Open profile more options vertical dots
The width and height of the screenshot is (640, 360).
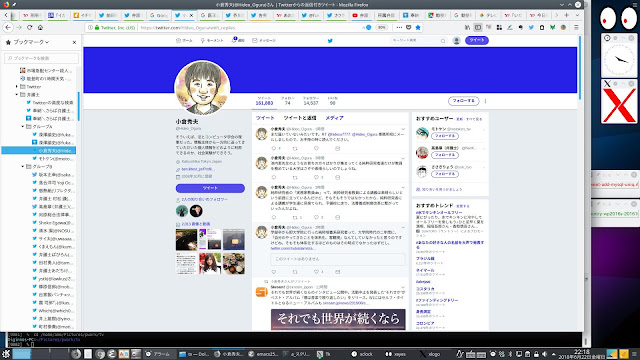[x=485, y=100]
